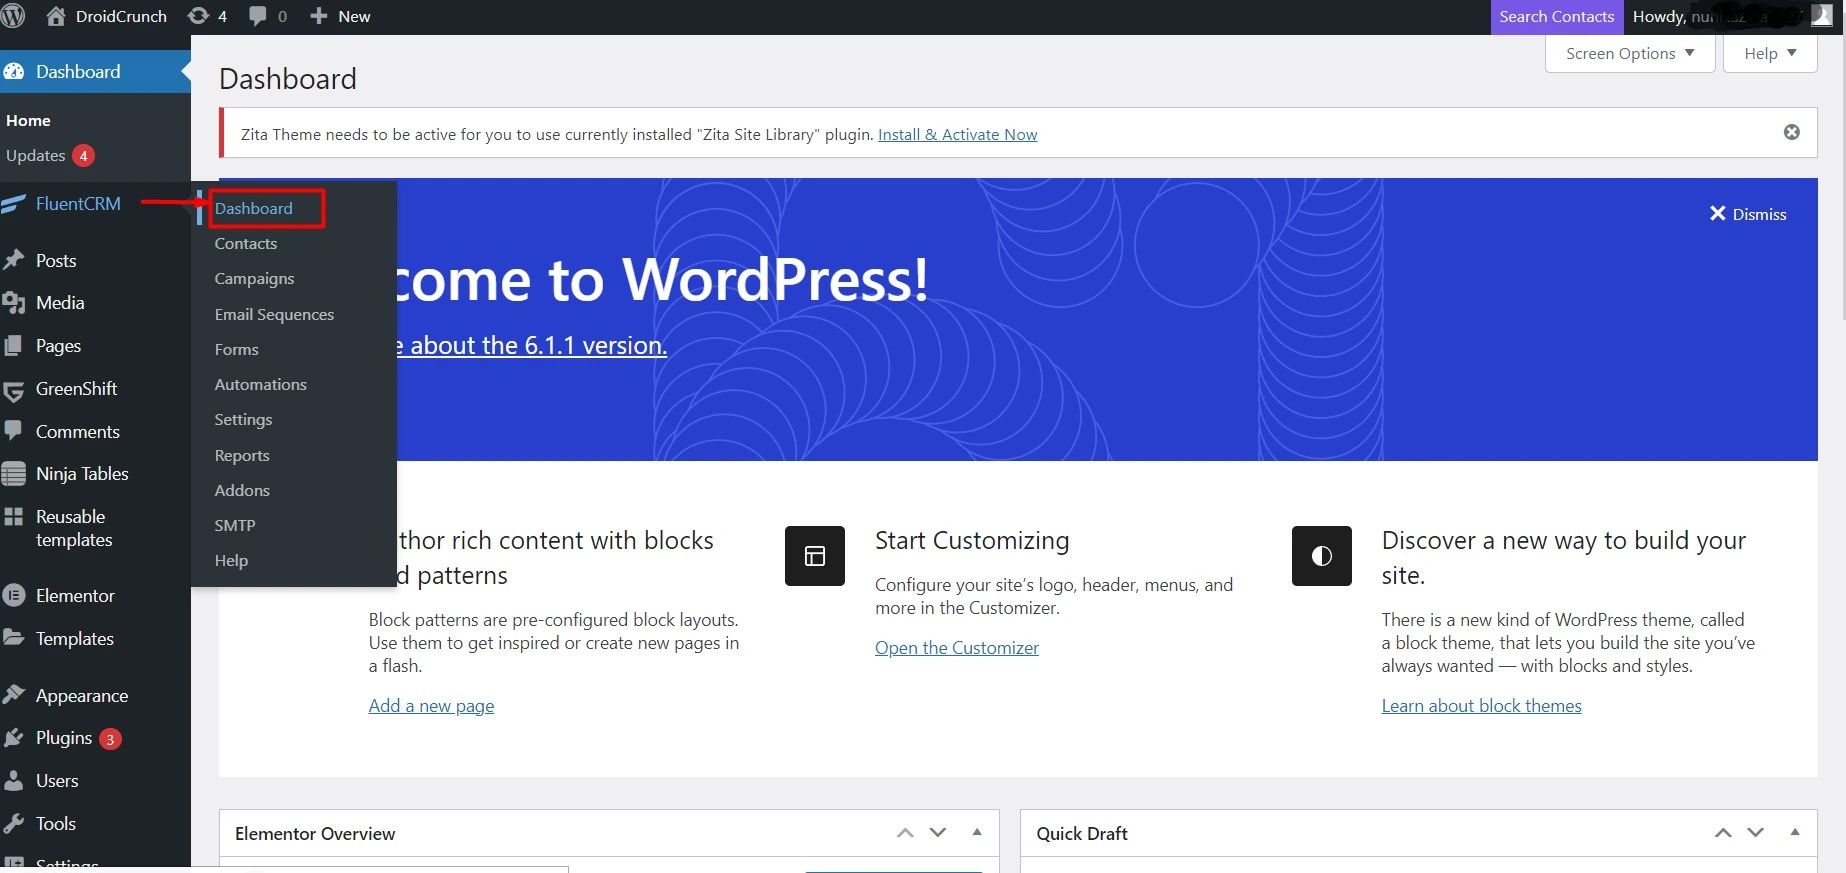
Task: Click the Posts pin icon
Action: (x=14, y=260)
